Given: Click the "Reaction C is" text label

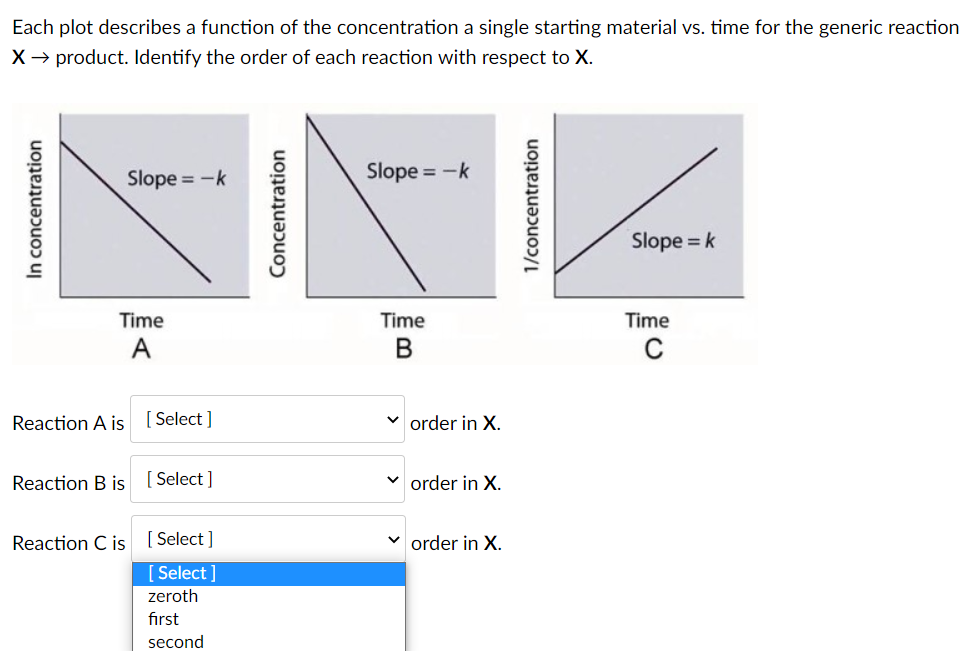Looking at the screenshot, I should (67, 543).
